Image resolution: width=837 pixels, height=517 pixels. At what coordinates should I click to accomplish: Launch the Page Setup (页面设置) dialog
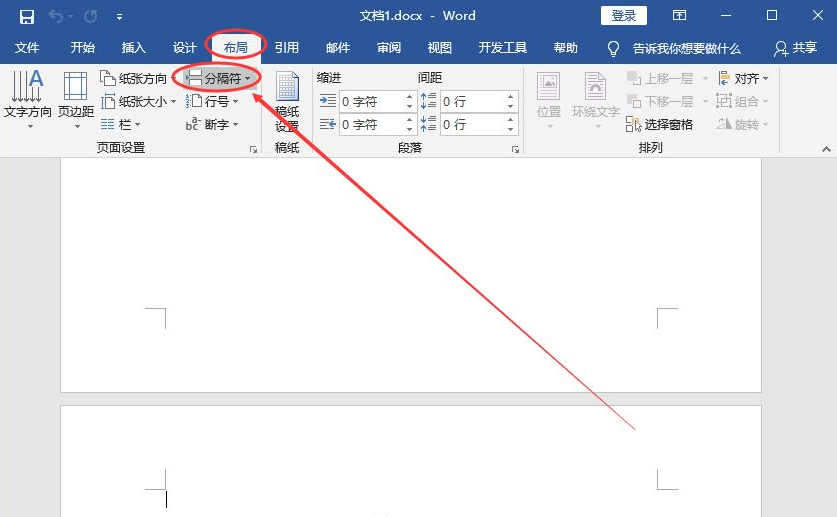pyautogui.click(x=252, y=149)
